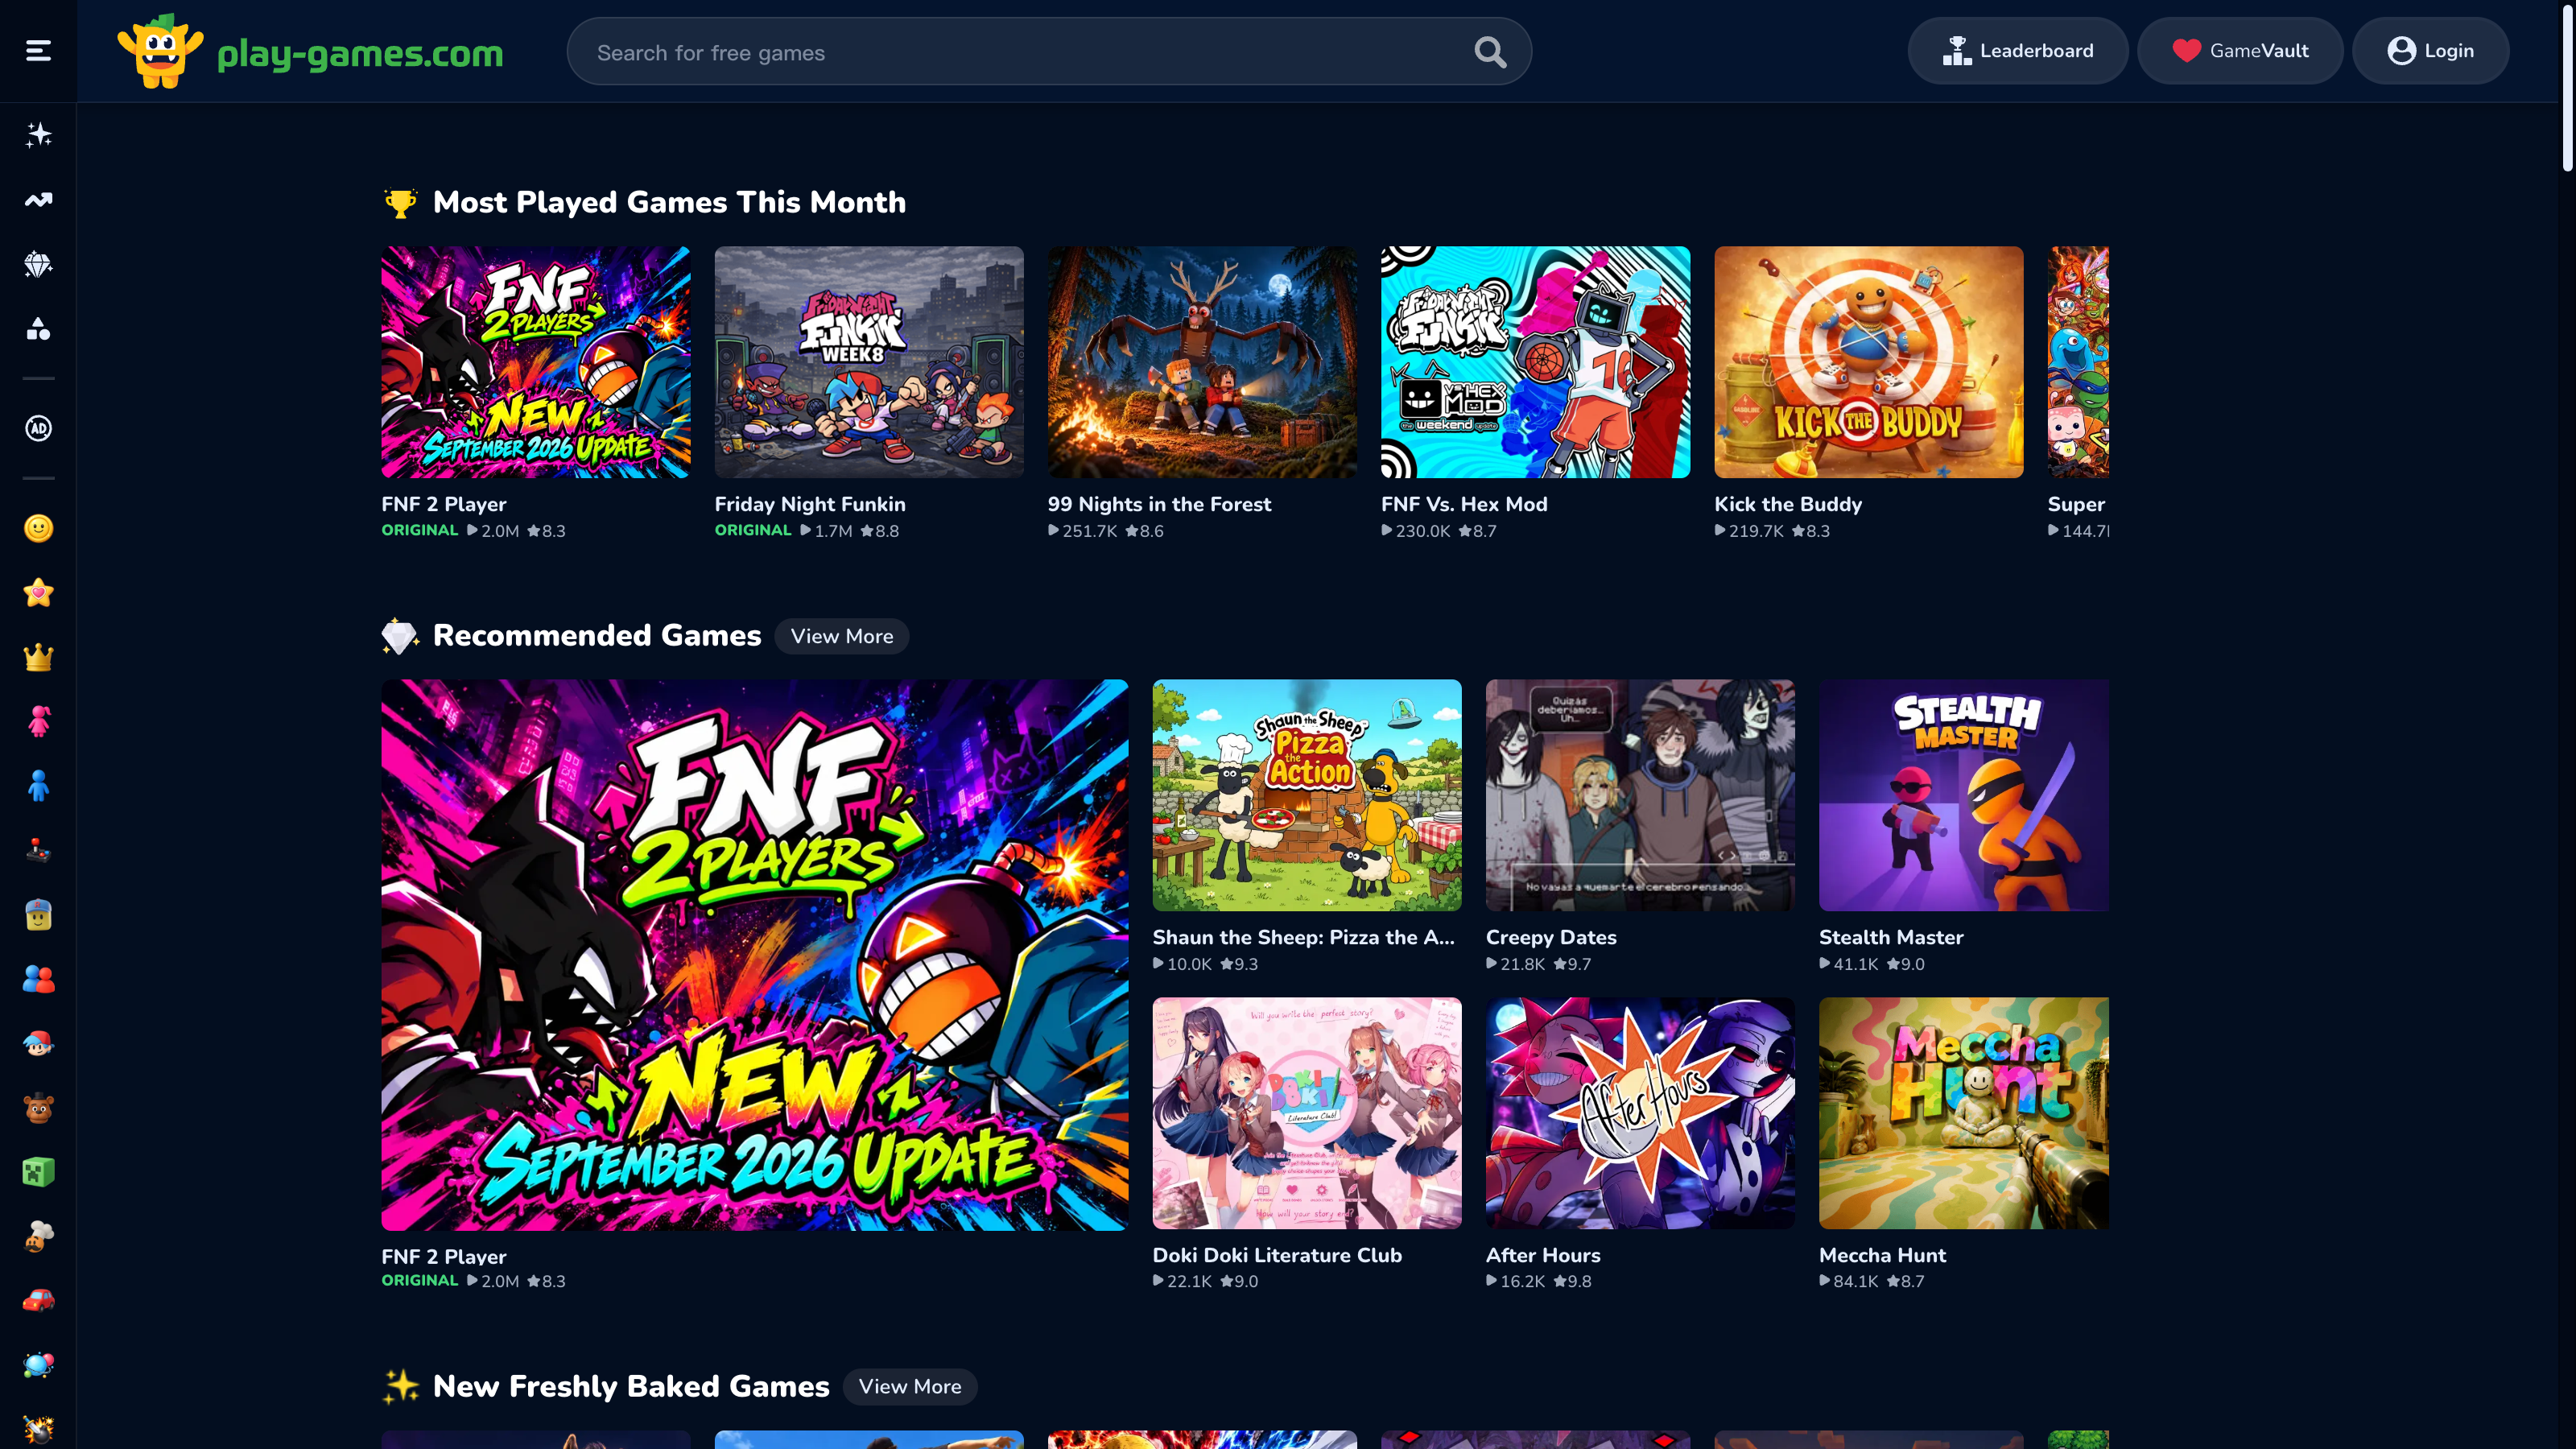Open the two-player people sidebar icon
The height and width of the screenshot is (1449, 2576).
click(x=38, y=979)
